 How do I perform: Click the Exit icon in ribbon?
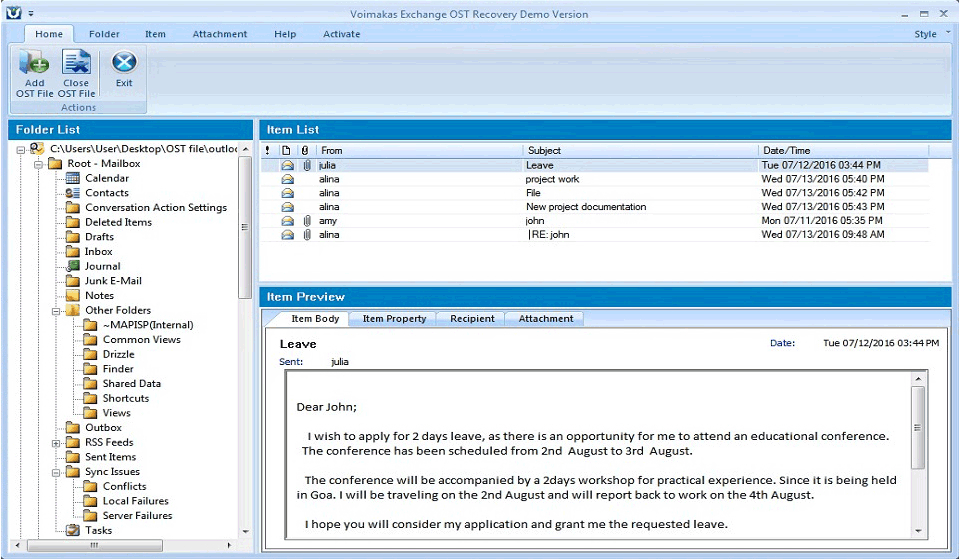[124, 62]
